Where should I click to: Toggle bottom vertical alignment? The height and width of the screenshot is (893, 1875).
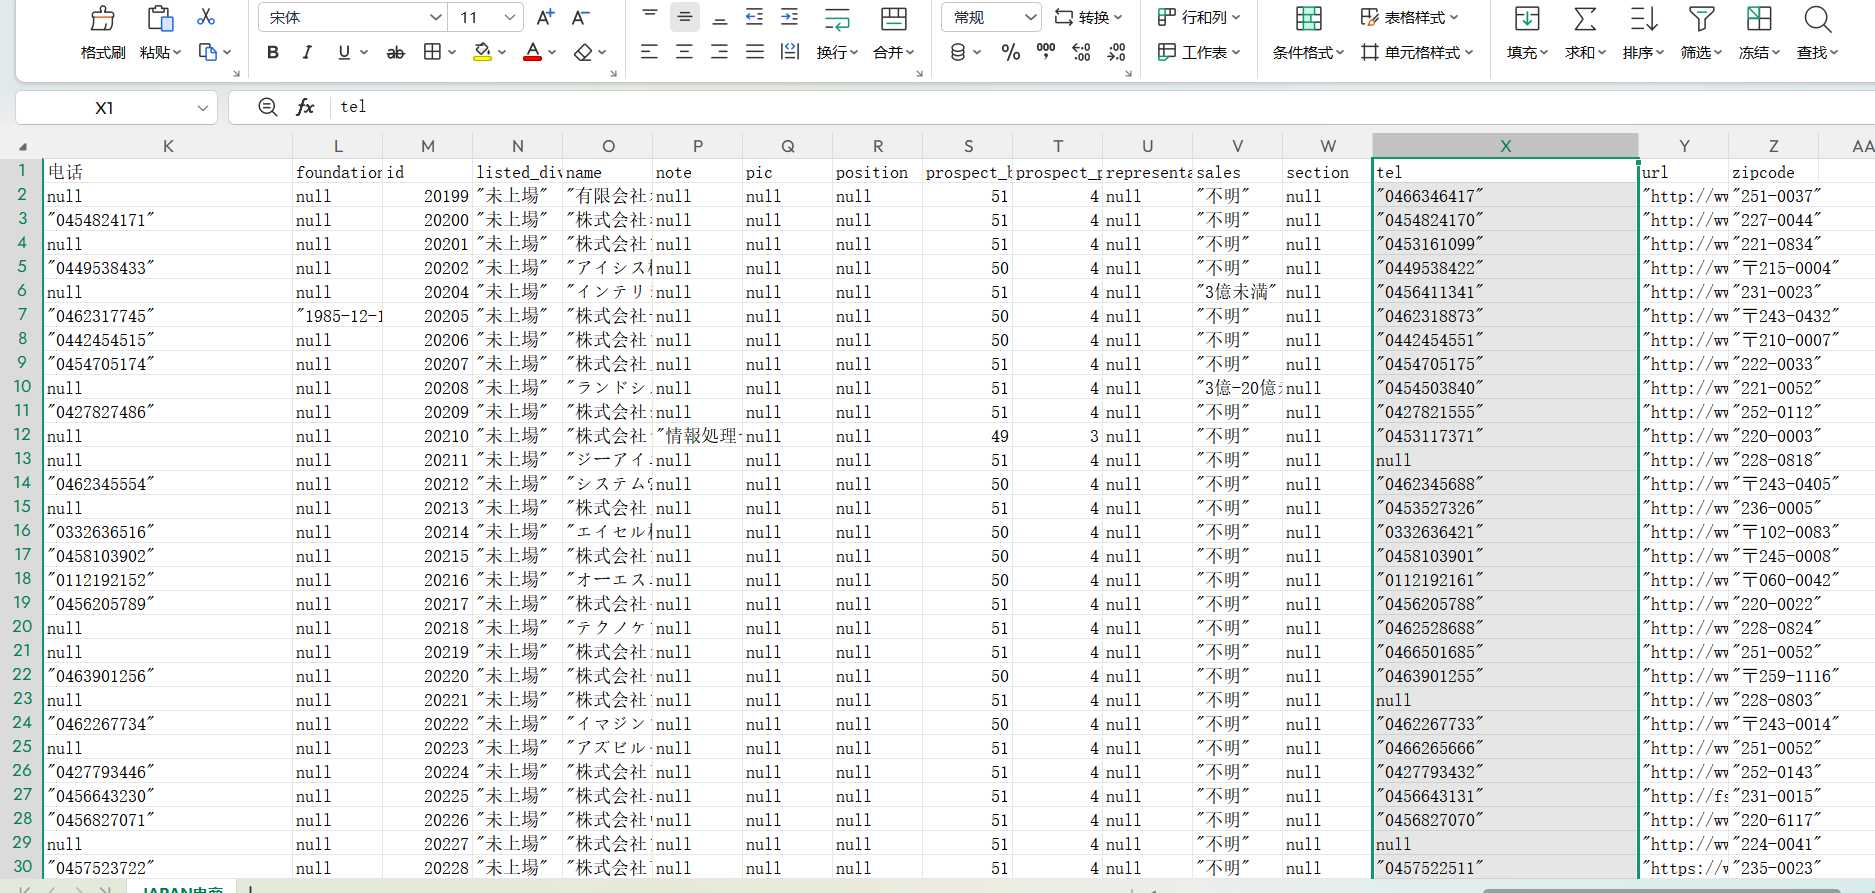point(720,19)
